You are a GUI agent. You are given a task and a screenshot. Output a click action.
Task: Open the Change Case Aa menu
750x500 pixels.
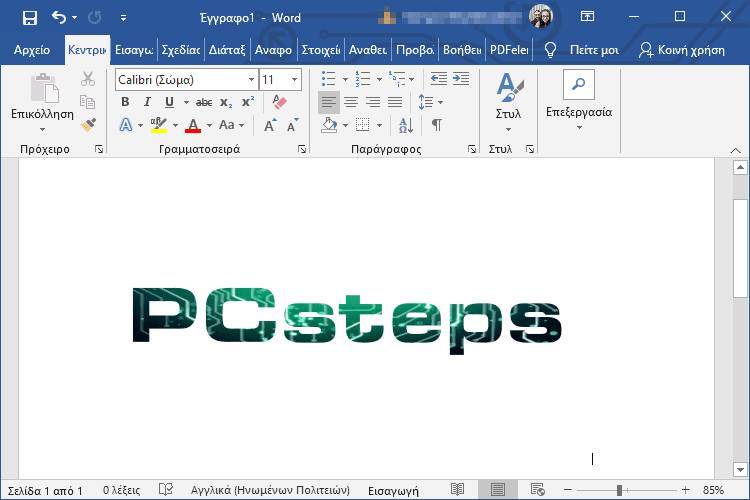tap(232, 125)
